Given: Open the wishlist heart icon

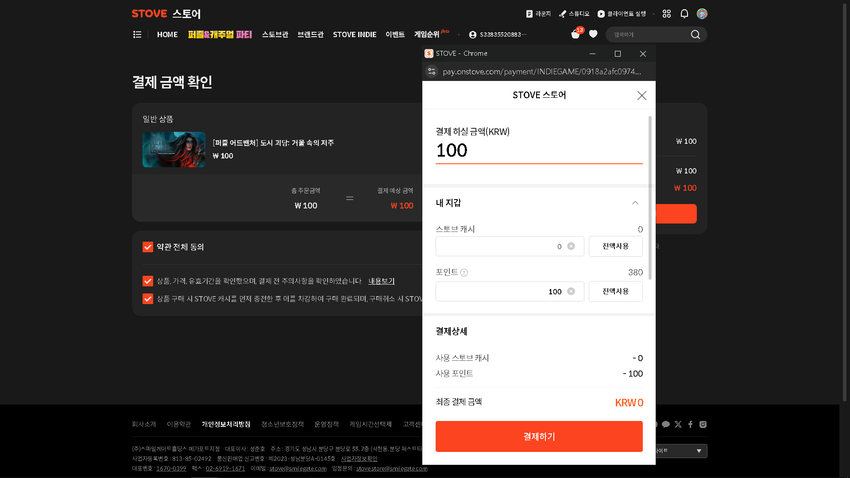Looking at the screenshot, I should pyautogui.click(x=593, y=34).
